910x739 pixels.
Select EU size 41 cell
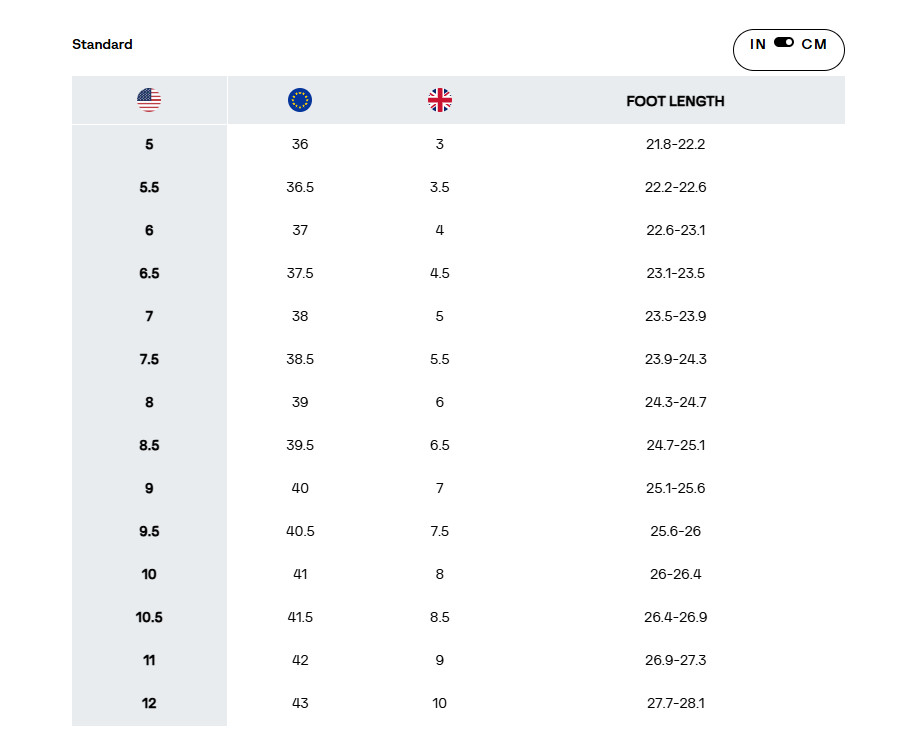(300, 574)
